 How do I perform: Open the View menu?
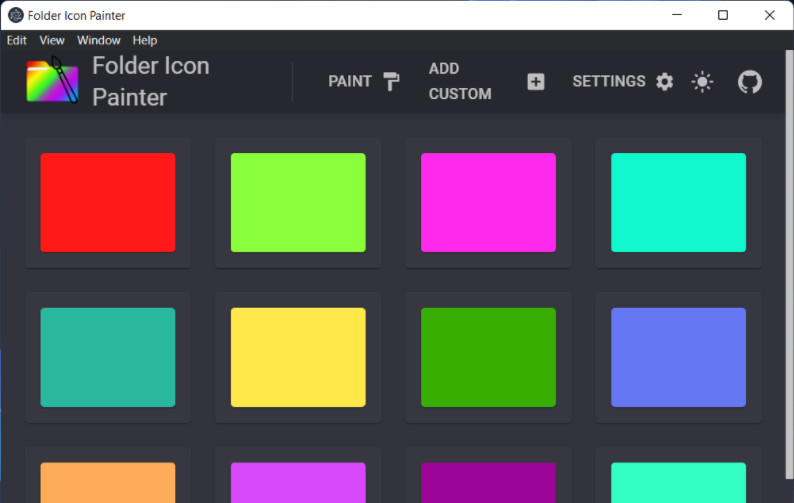point(52,41)
